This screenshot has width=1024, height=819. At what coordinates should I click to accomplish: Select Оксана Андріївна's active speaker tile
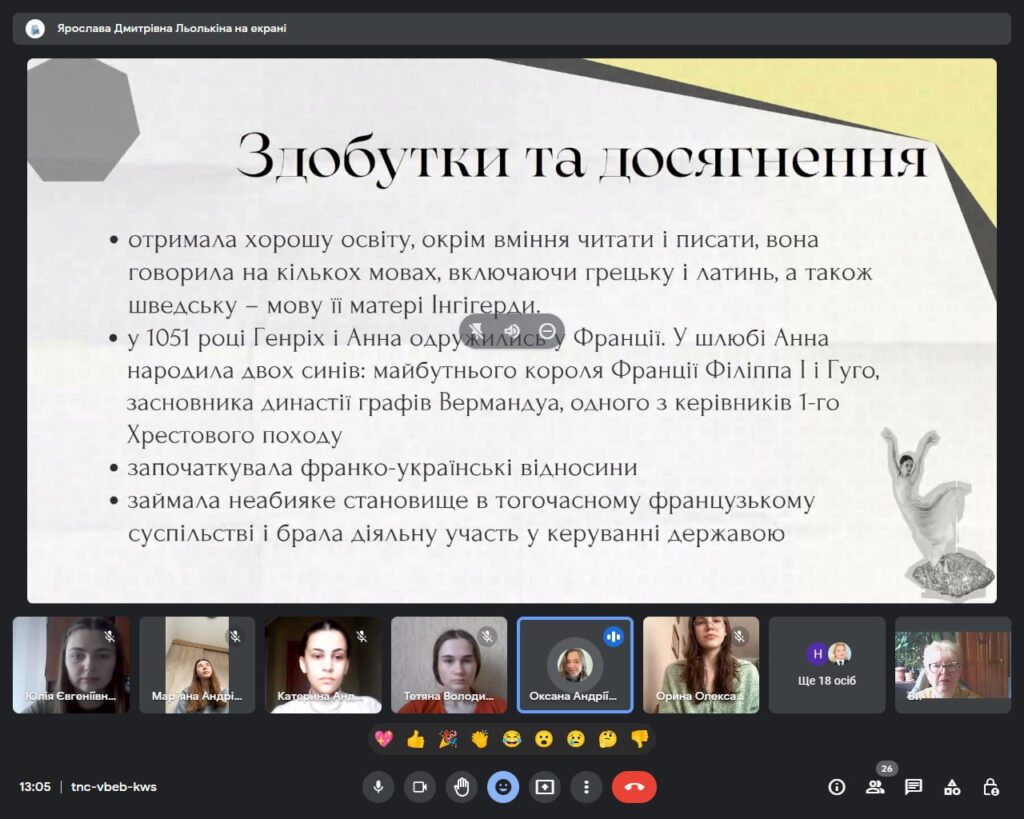click(x=575, y=664)
